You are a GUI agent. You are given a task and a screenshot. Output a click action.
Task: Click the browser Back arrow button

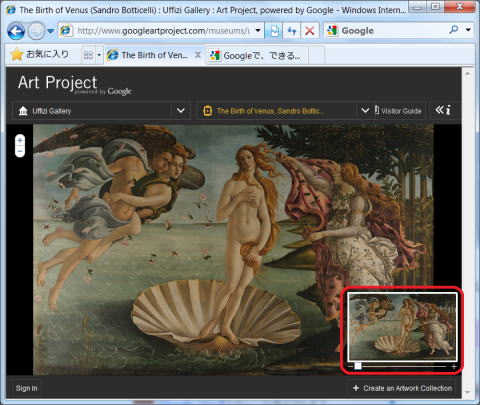tap(16, 31)
